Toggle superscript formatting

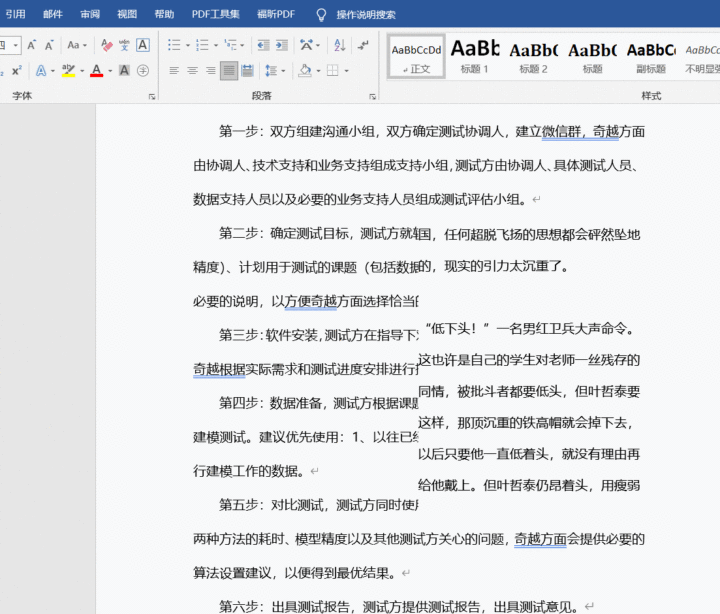17,70
